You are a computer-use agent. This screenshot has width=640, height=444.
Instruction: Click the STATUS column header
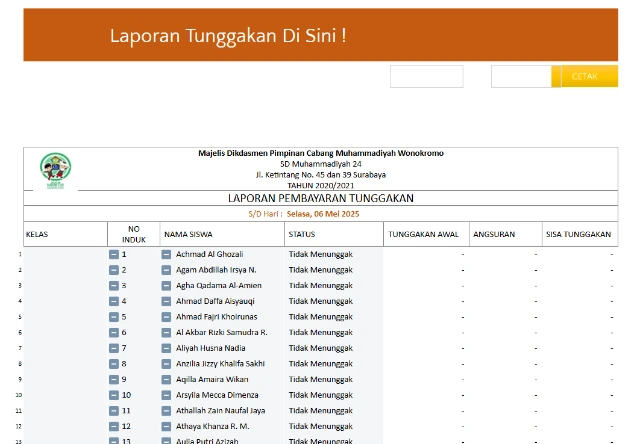pyautogui.click(x=334, y=234)
